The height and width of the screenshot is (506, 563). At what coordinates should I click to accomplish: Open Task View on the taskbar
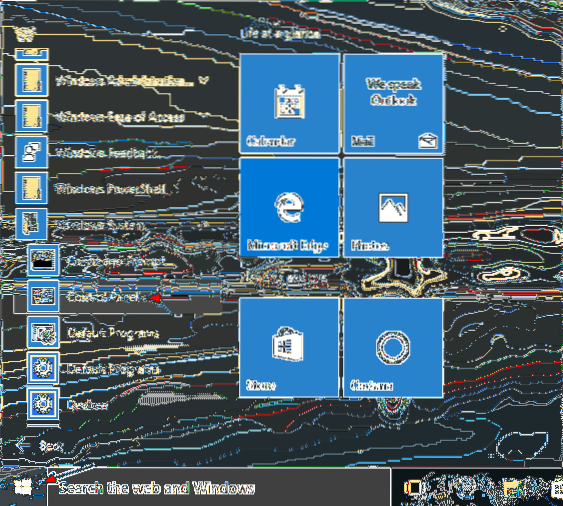[x=414, y=488]
